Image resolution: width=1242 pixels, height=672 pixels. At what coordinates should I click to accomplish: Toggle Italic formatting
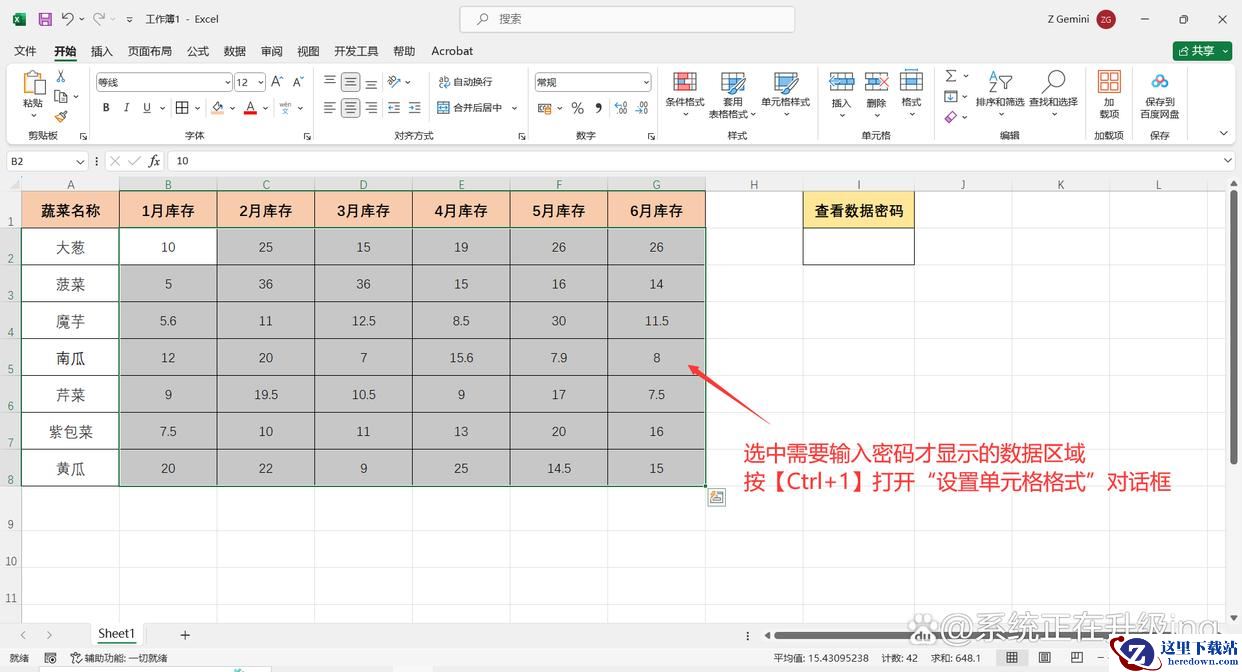pos(127,108)
